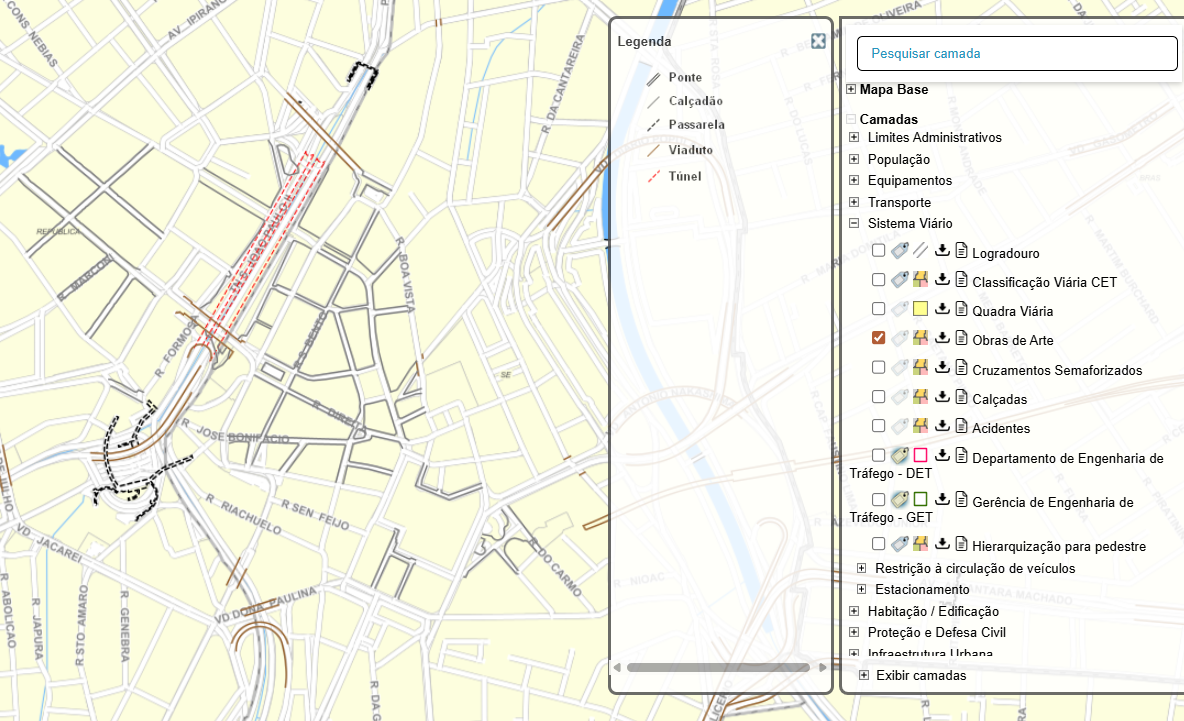Open metadata document for Obras de Arte

click(962, 338)
